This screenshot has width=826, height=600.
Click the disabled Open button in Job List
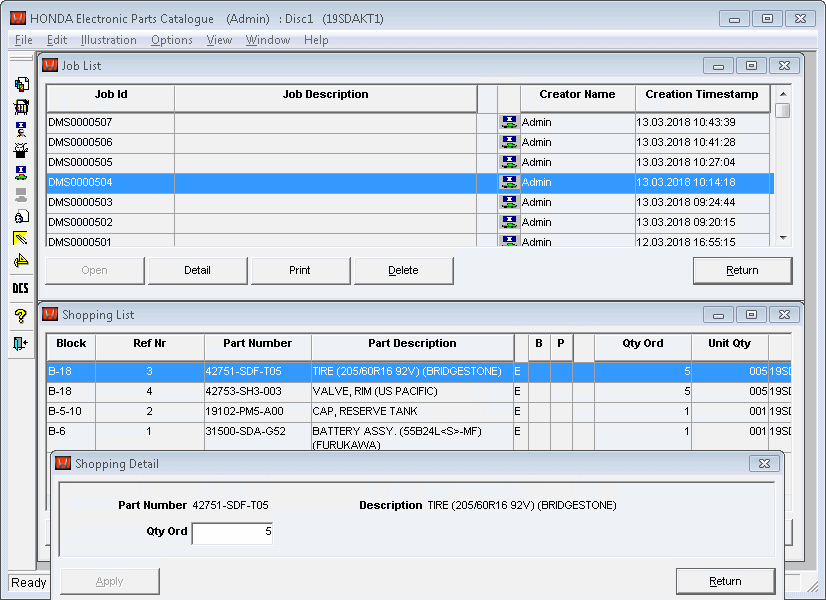click(x=95, y=270)
